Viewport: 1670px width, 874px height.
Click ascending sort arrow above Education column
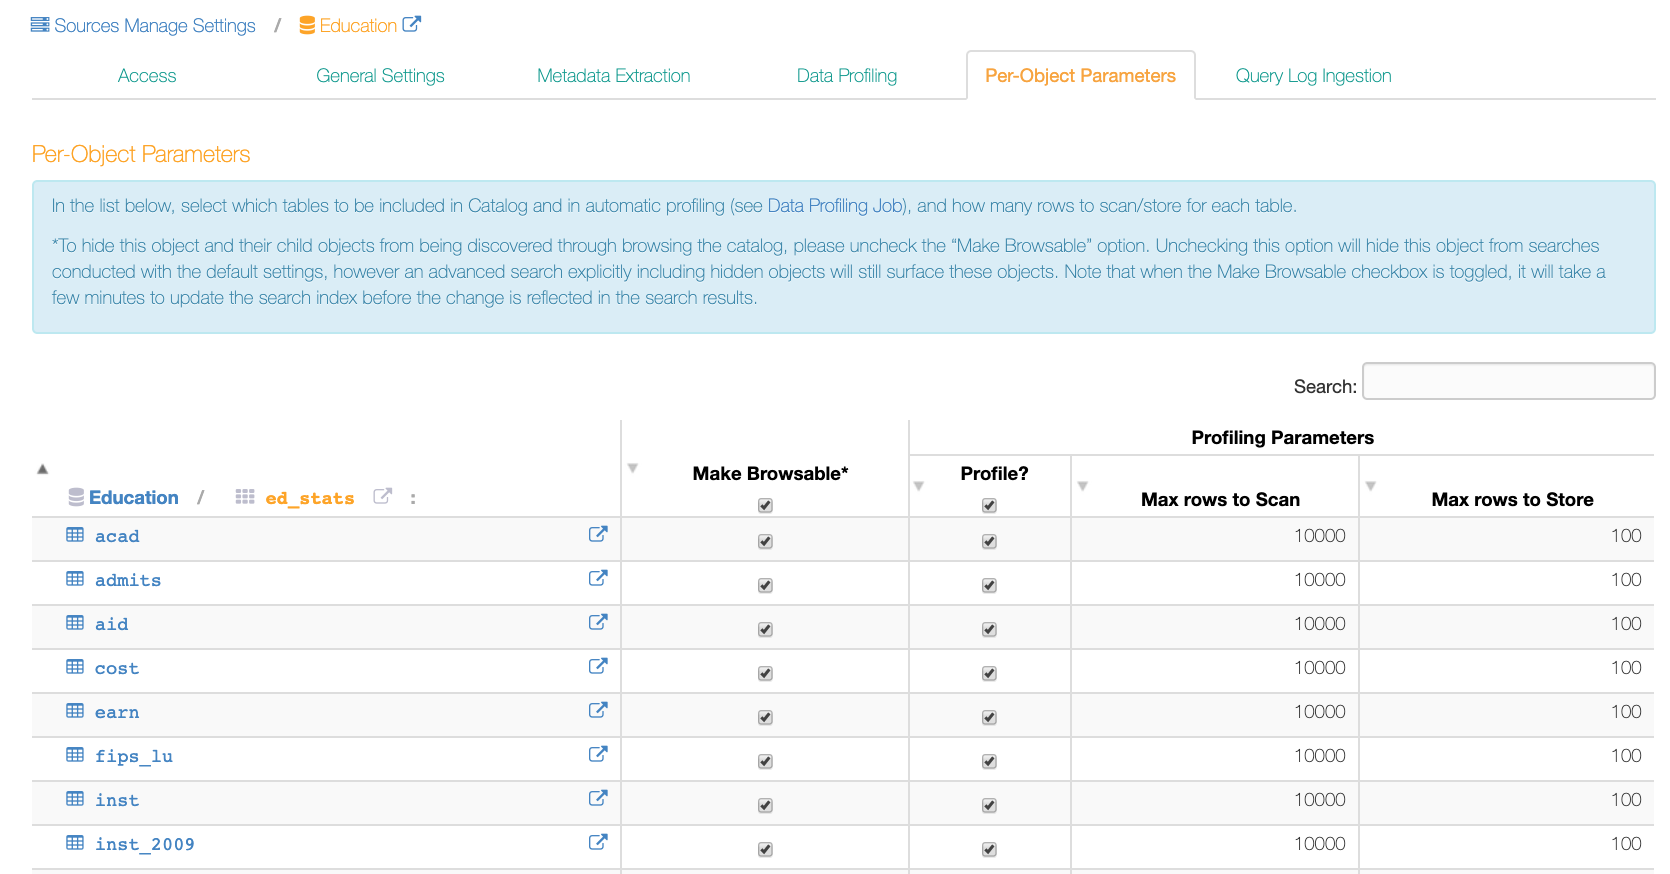pyautogui.click(x=42, y=468)
